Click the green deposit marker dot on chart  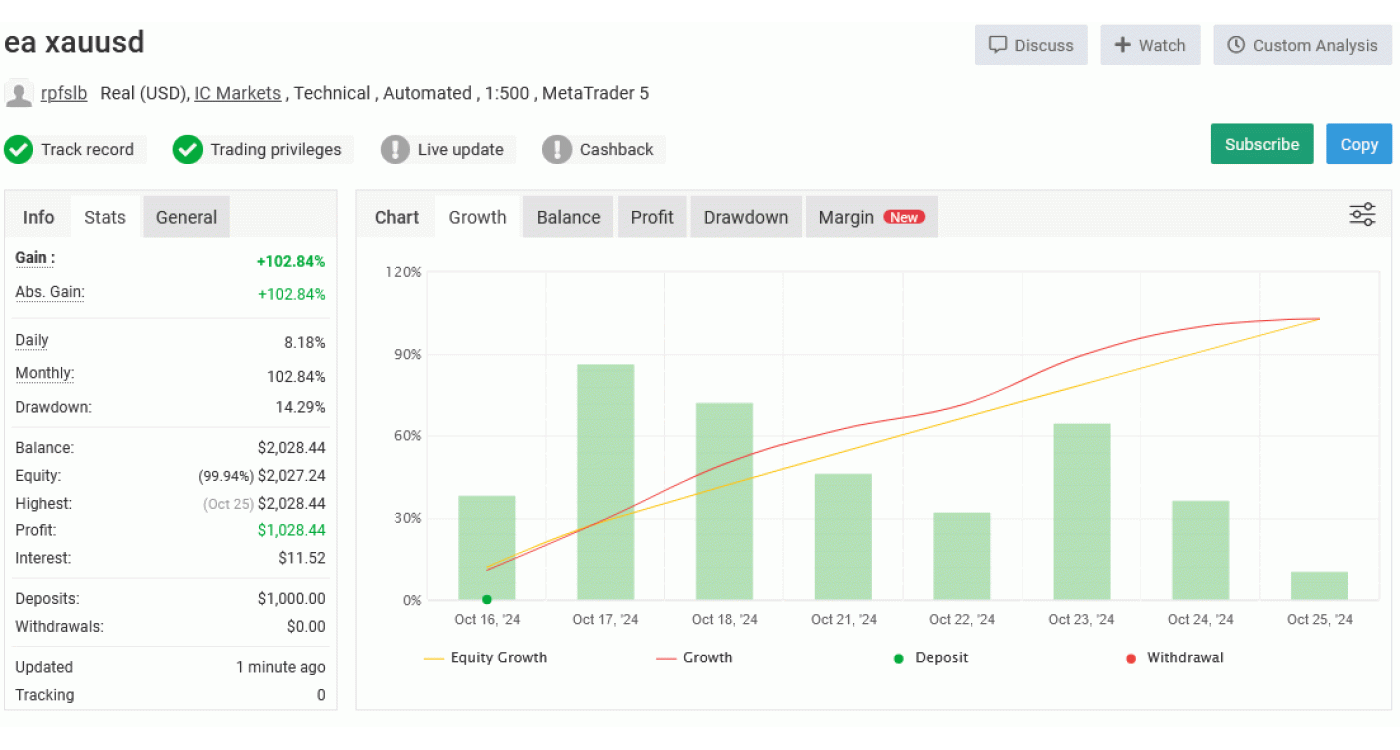(487, 600)
